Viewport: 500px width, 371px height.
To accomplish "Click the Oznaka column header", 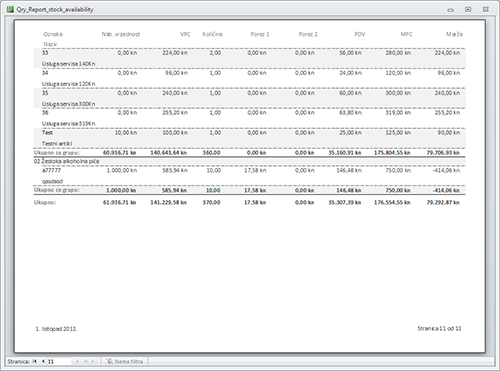I will (x=53, y=34).
